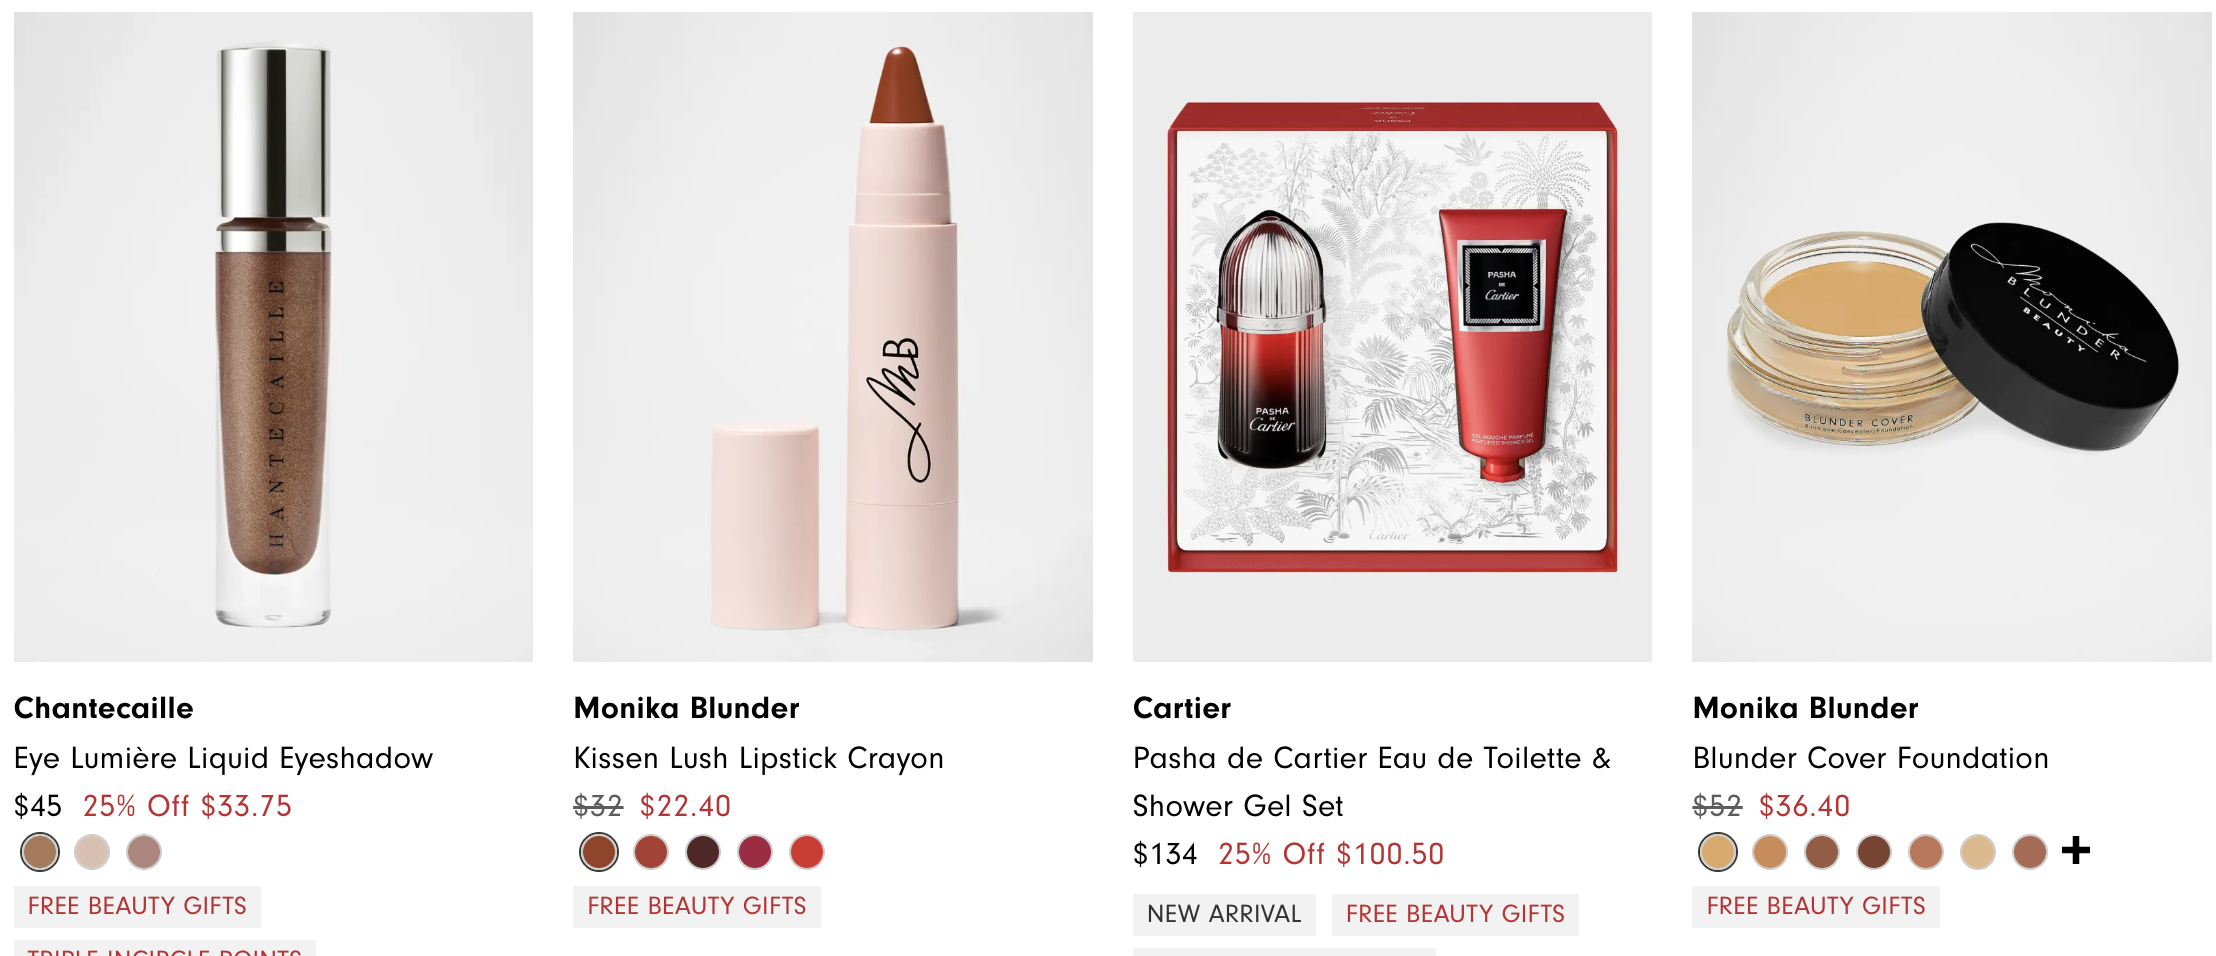
Task: Choose the first tan Blunder Cover swatch
Action: coord(1718,852)
